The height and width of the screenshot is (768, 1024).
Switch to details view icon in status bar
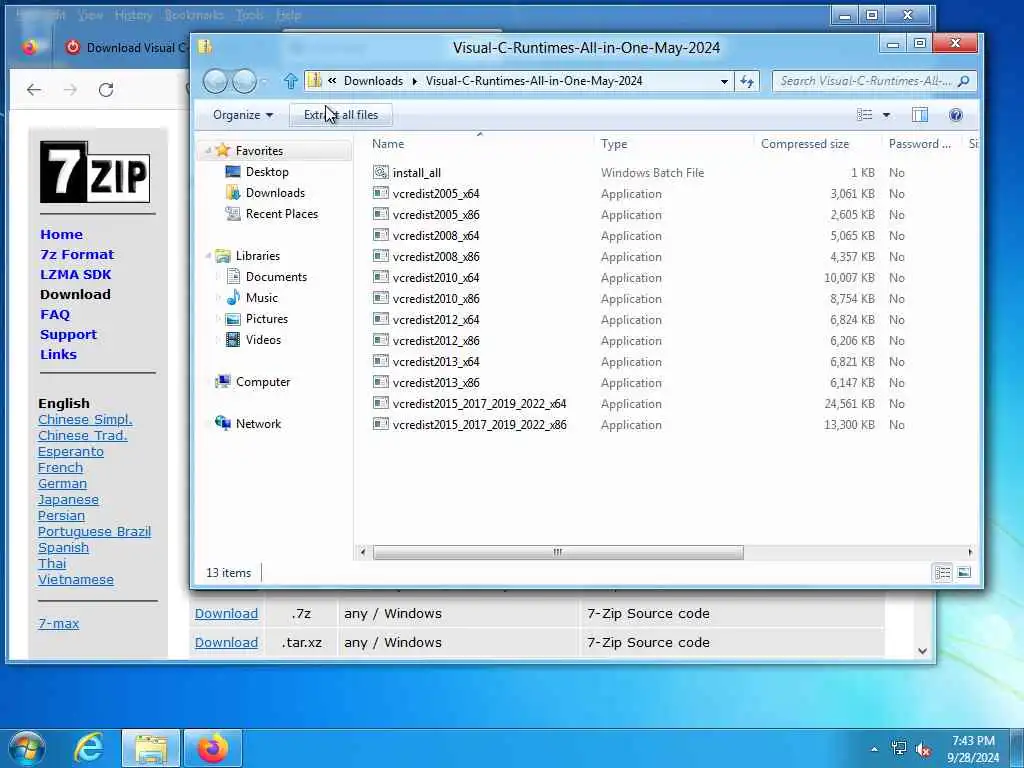click(x=942, y=573)
